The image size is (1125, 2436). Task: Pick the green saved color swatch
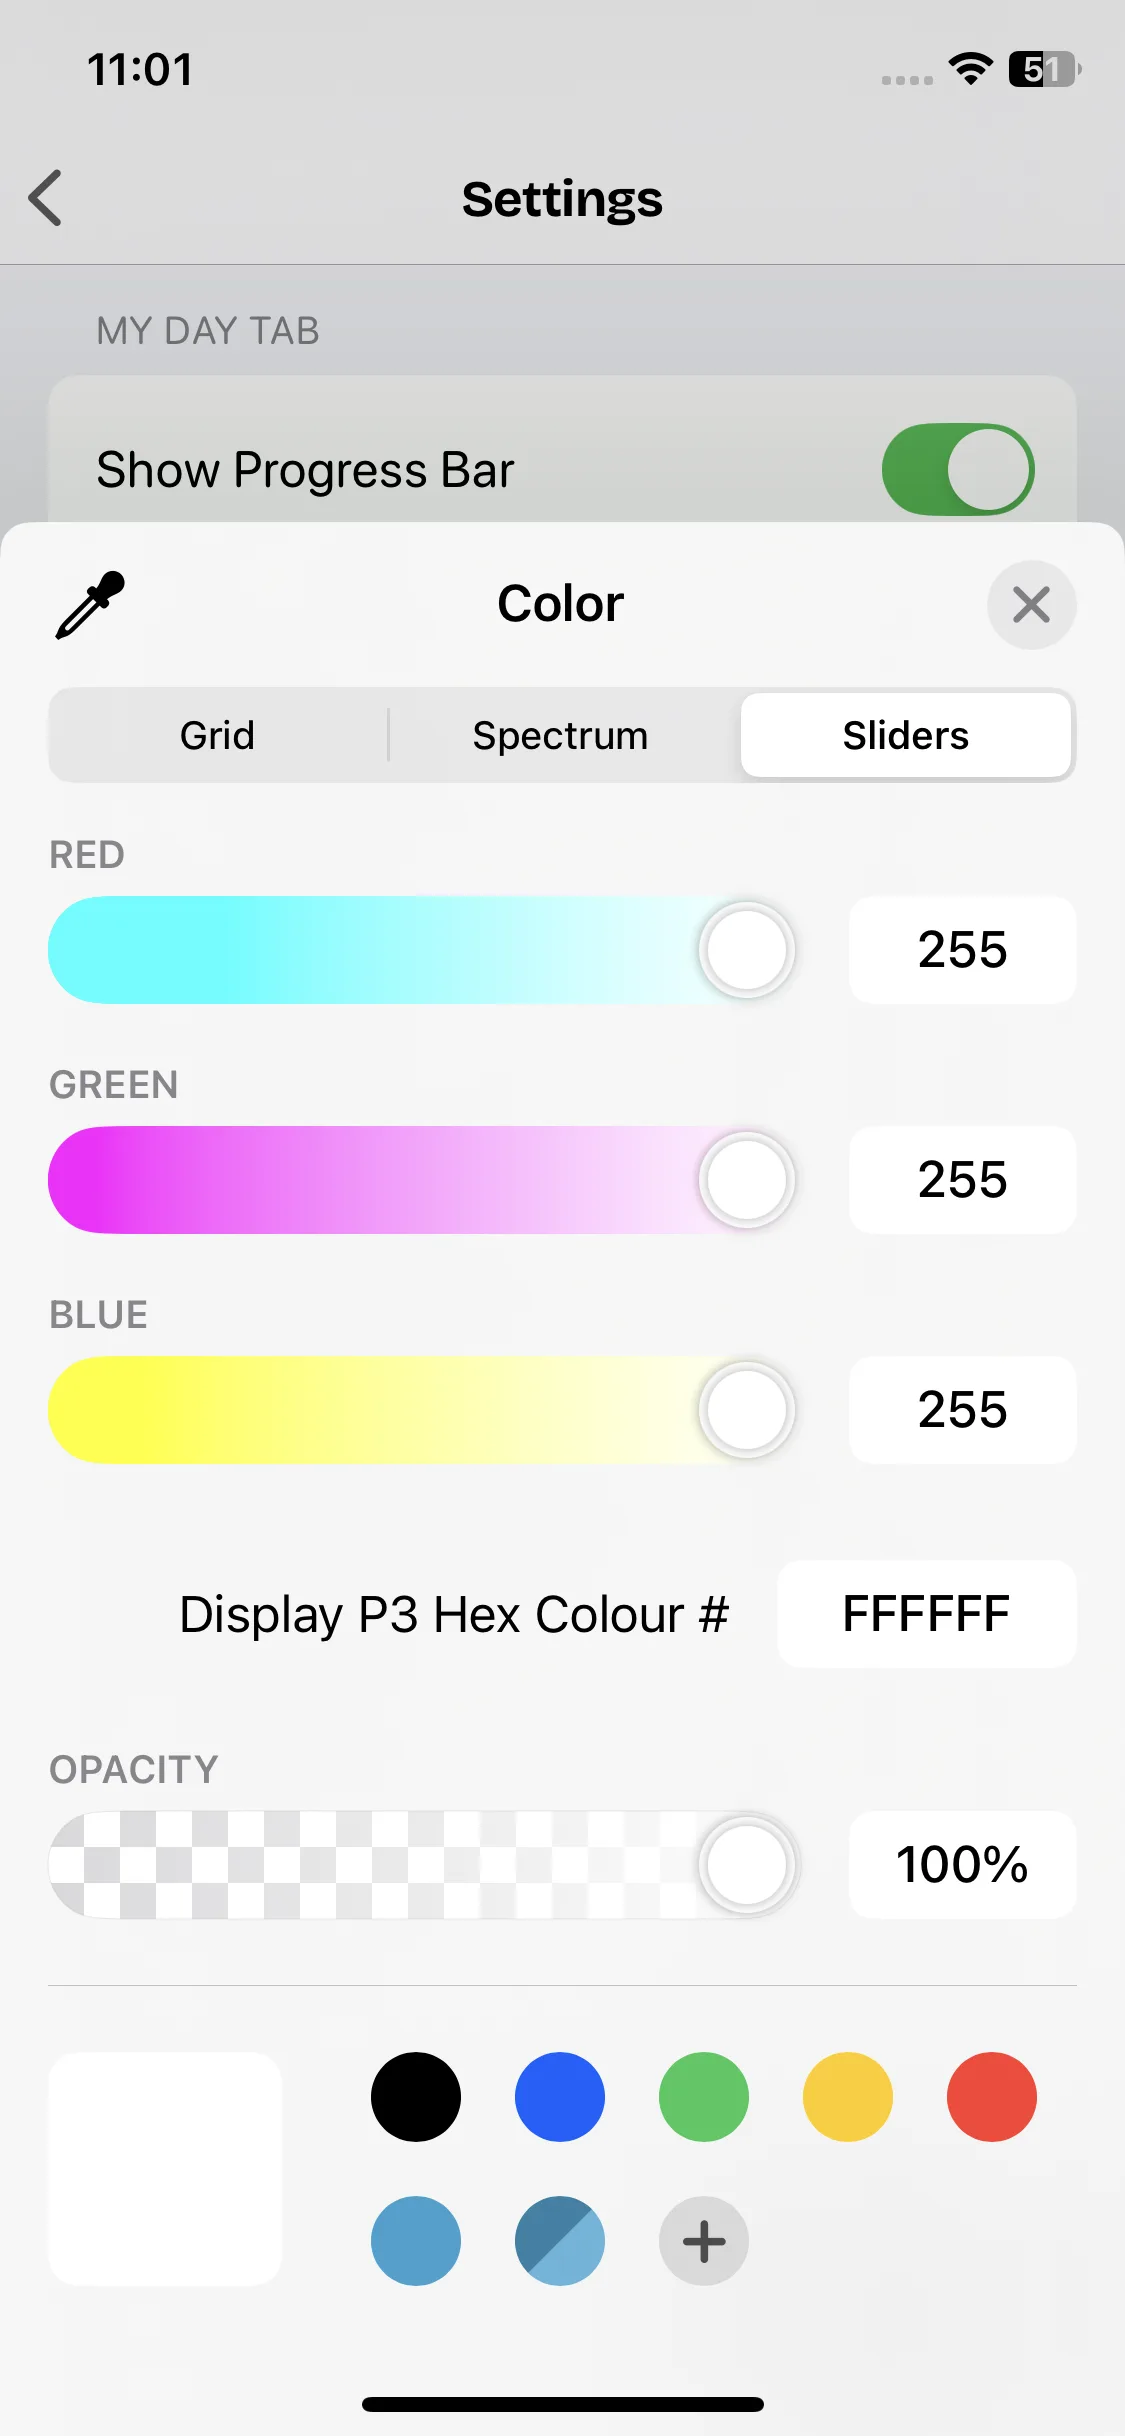703,2097
